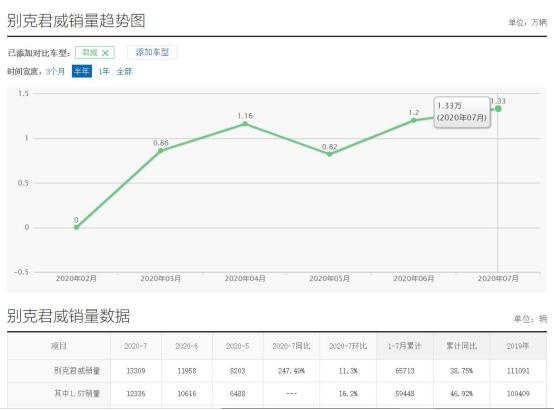554x410 pixels.
Task: Click the 2019年 column header
Action: pos(518,346)
